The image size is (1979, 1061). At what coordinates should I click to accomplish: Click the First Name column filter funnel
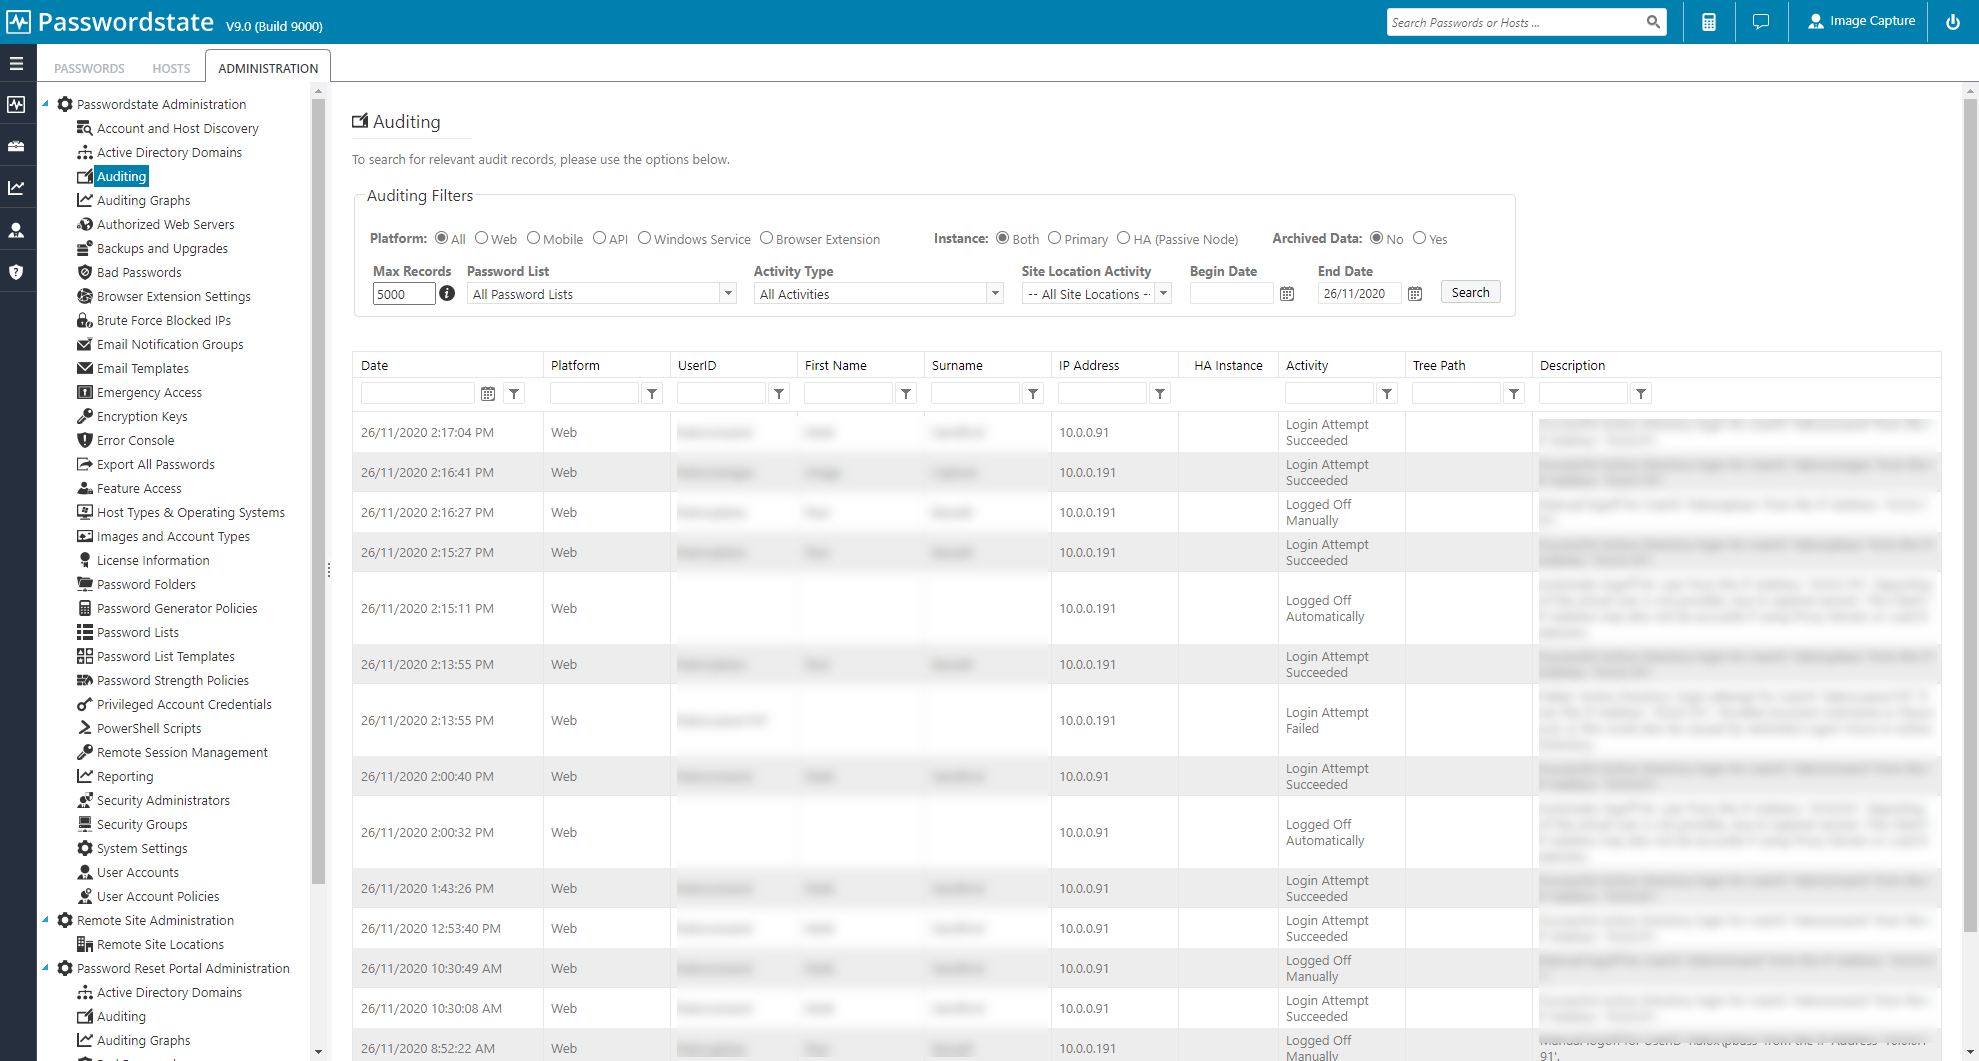[906, 394]
